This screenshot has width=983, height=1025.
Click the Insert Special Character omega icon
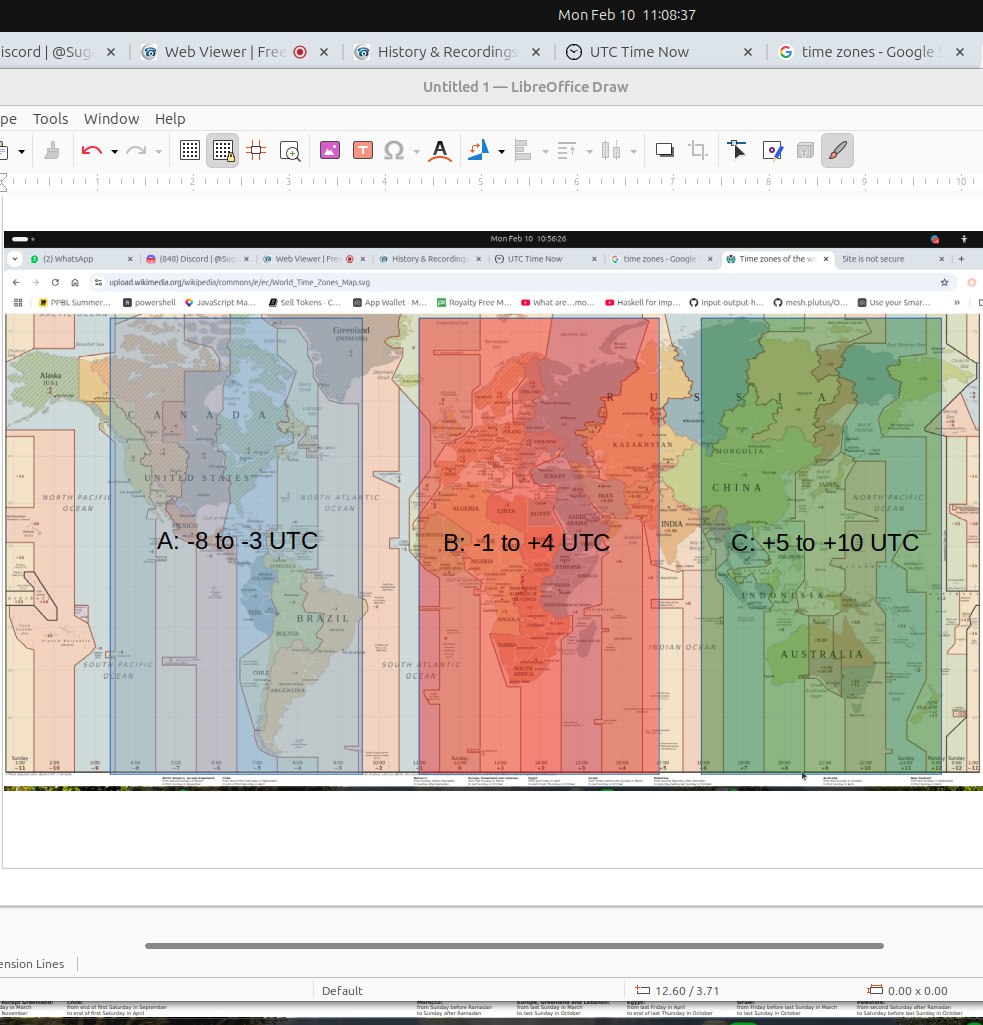(393, 151)
